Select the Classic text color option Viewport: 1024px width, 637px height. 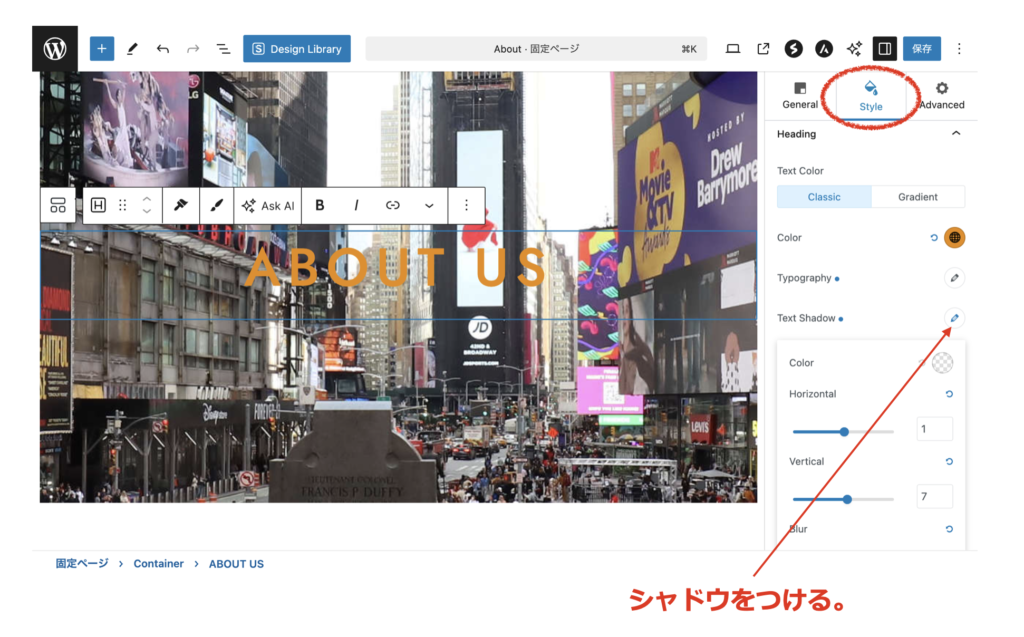point(824,197)
